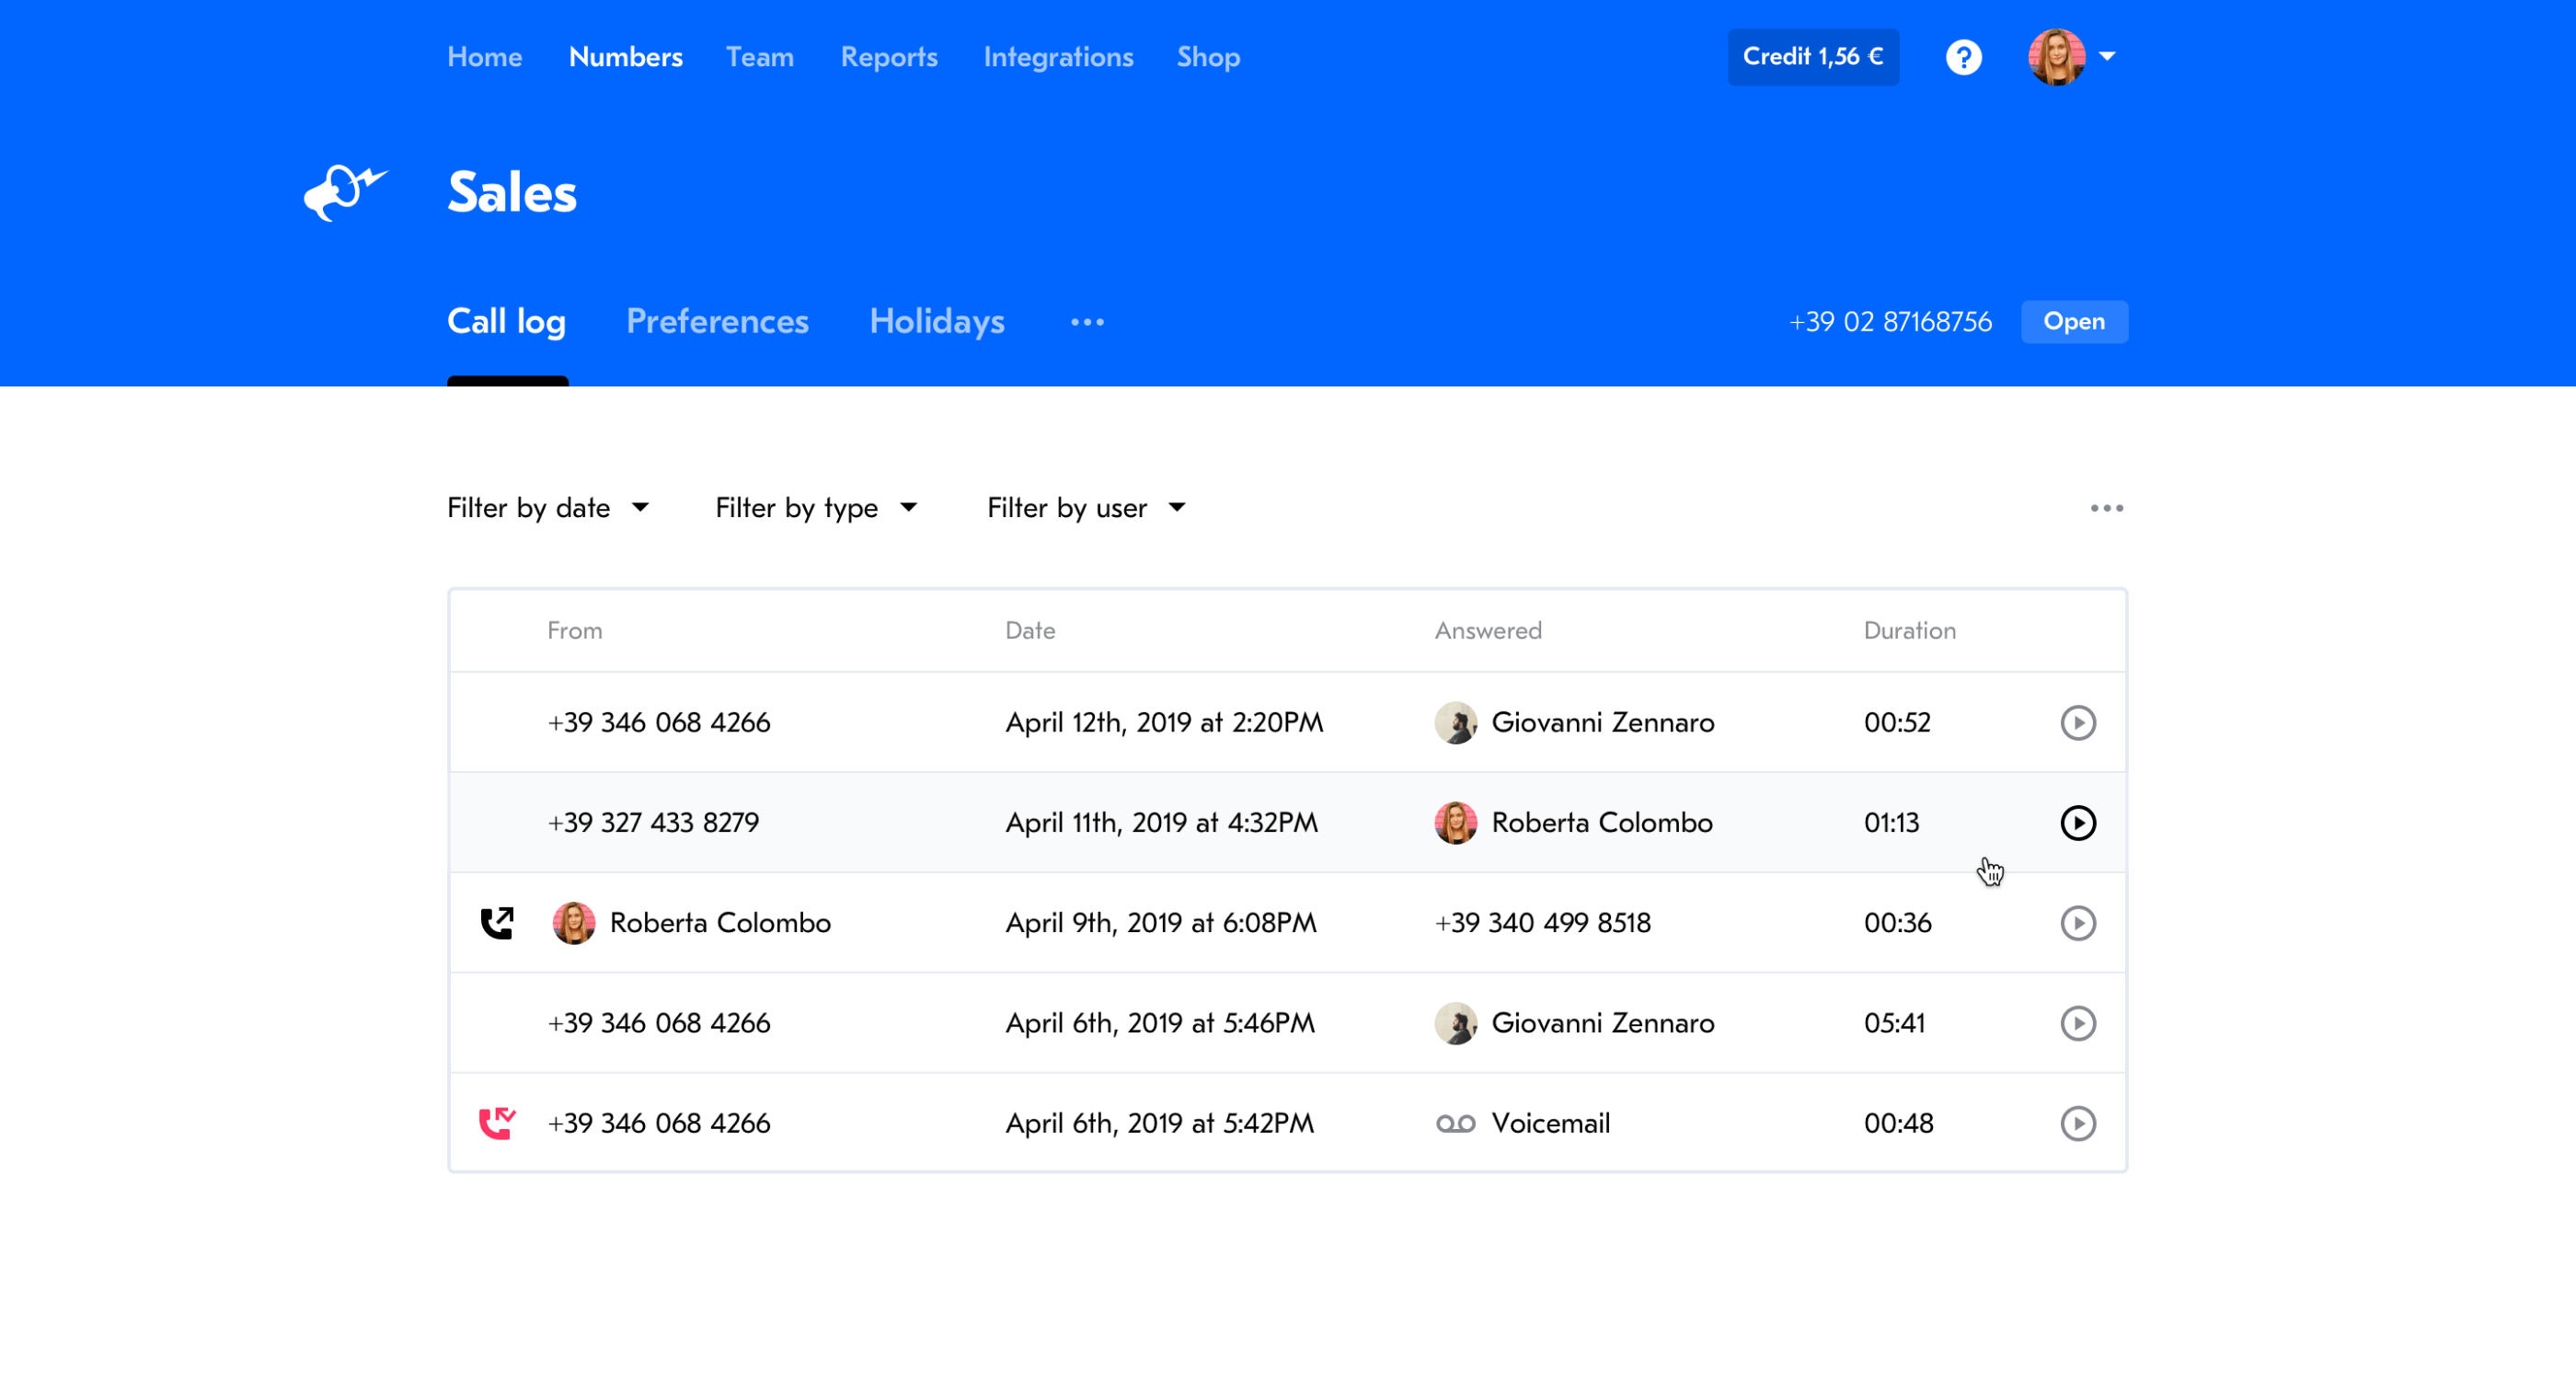Switch to the Preferences tab
The image size is (2576, 1395).
pos(717,322)
